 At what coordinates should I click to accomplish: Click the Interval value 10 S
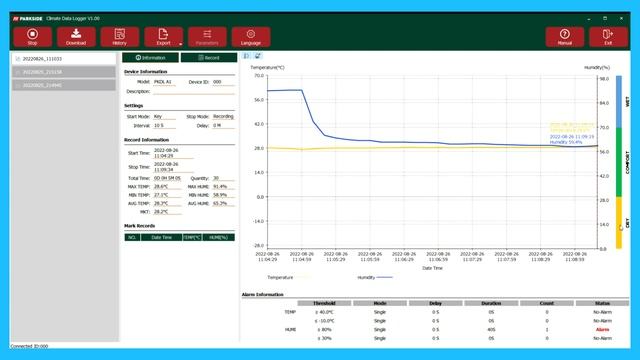[x=164, y=126]
